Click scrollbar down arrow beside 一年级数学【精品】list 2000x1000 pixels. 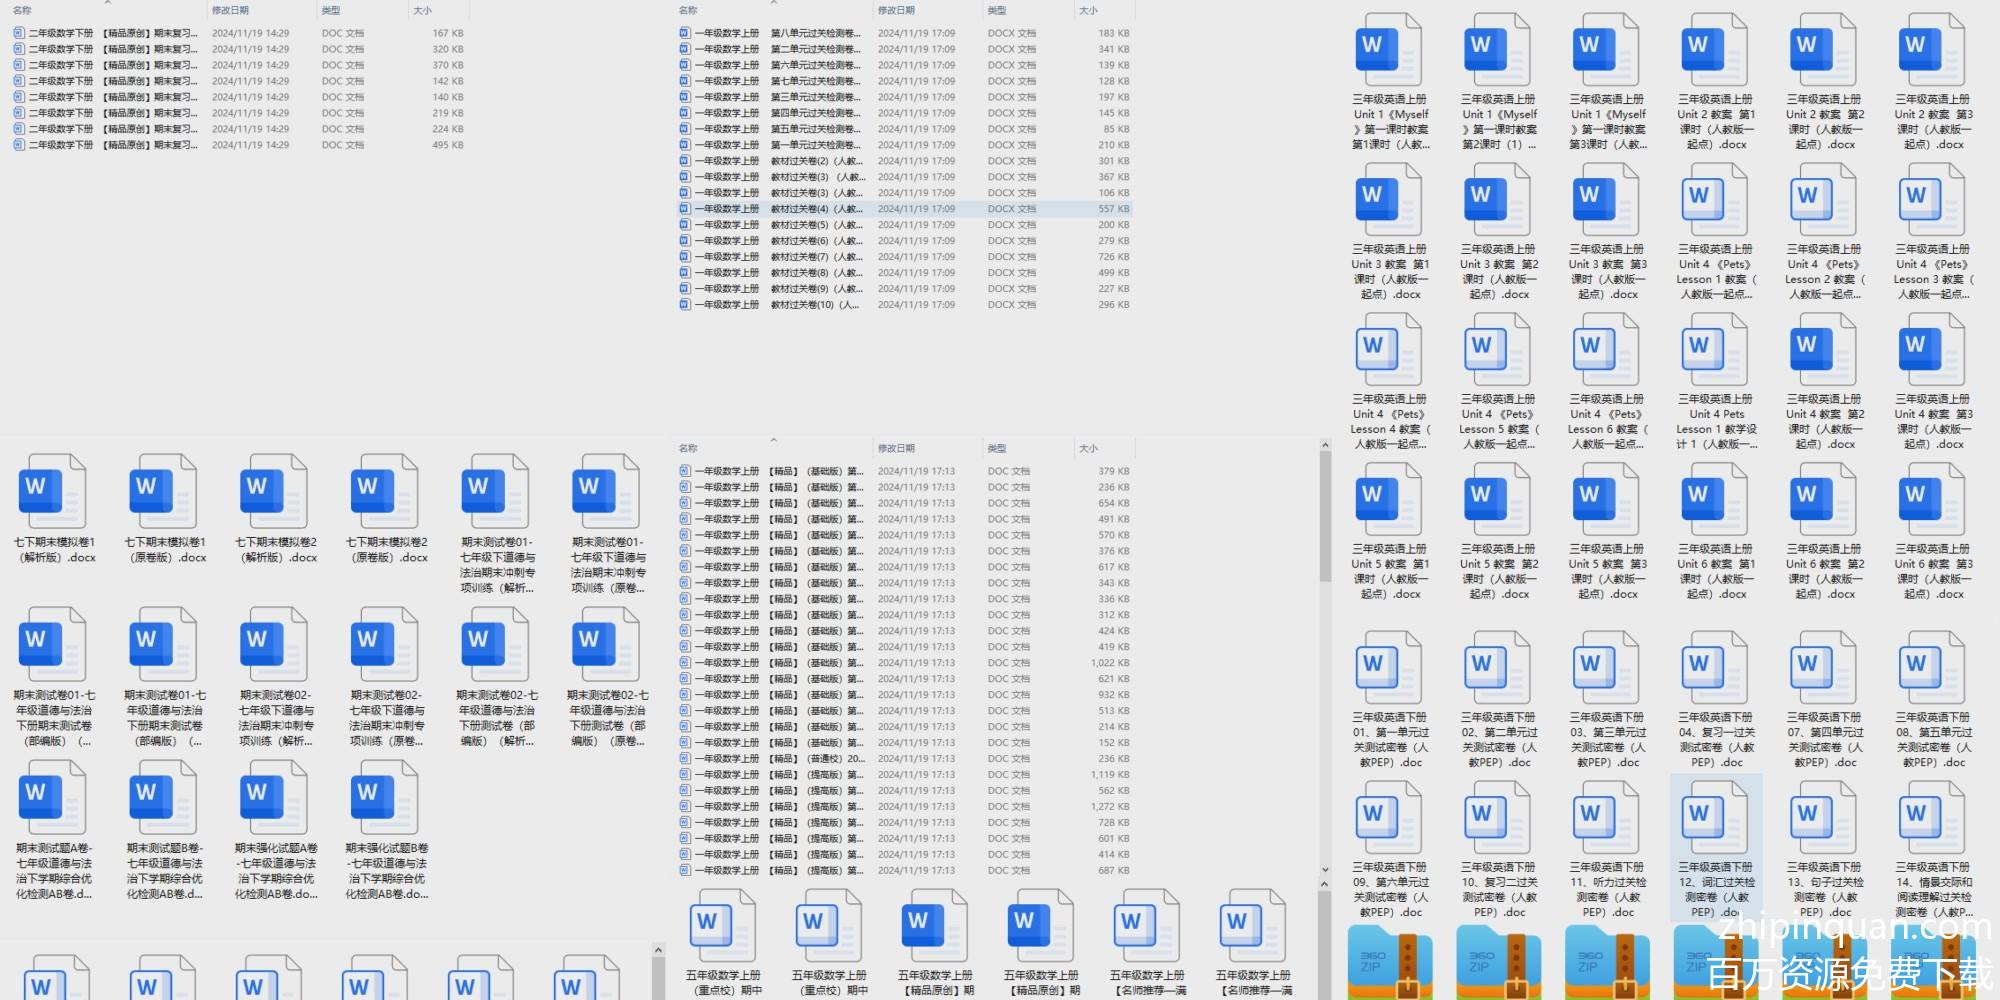pos(1325,871)
